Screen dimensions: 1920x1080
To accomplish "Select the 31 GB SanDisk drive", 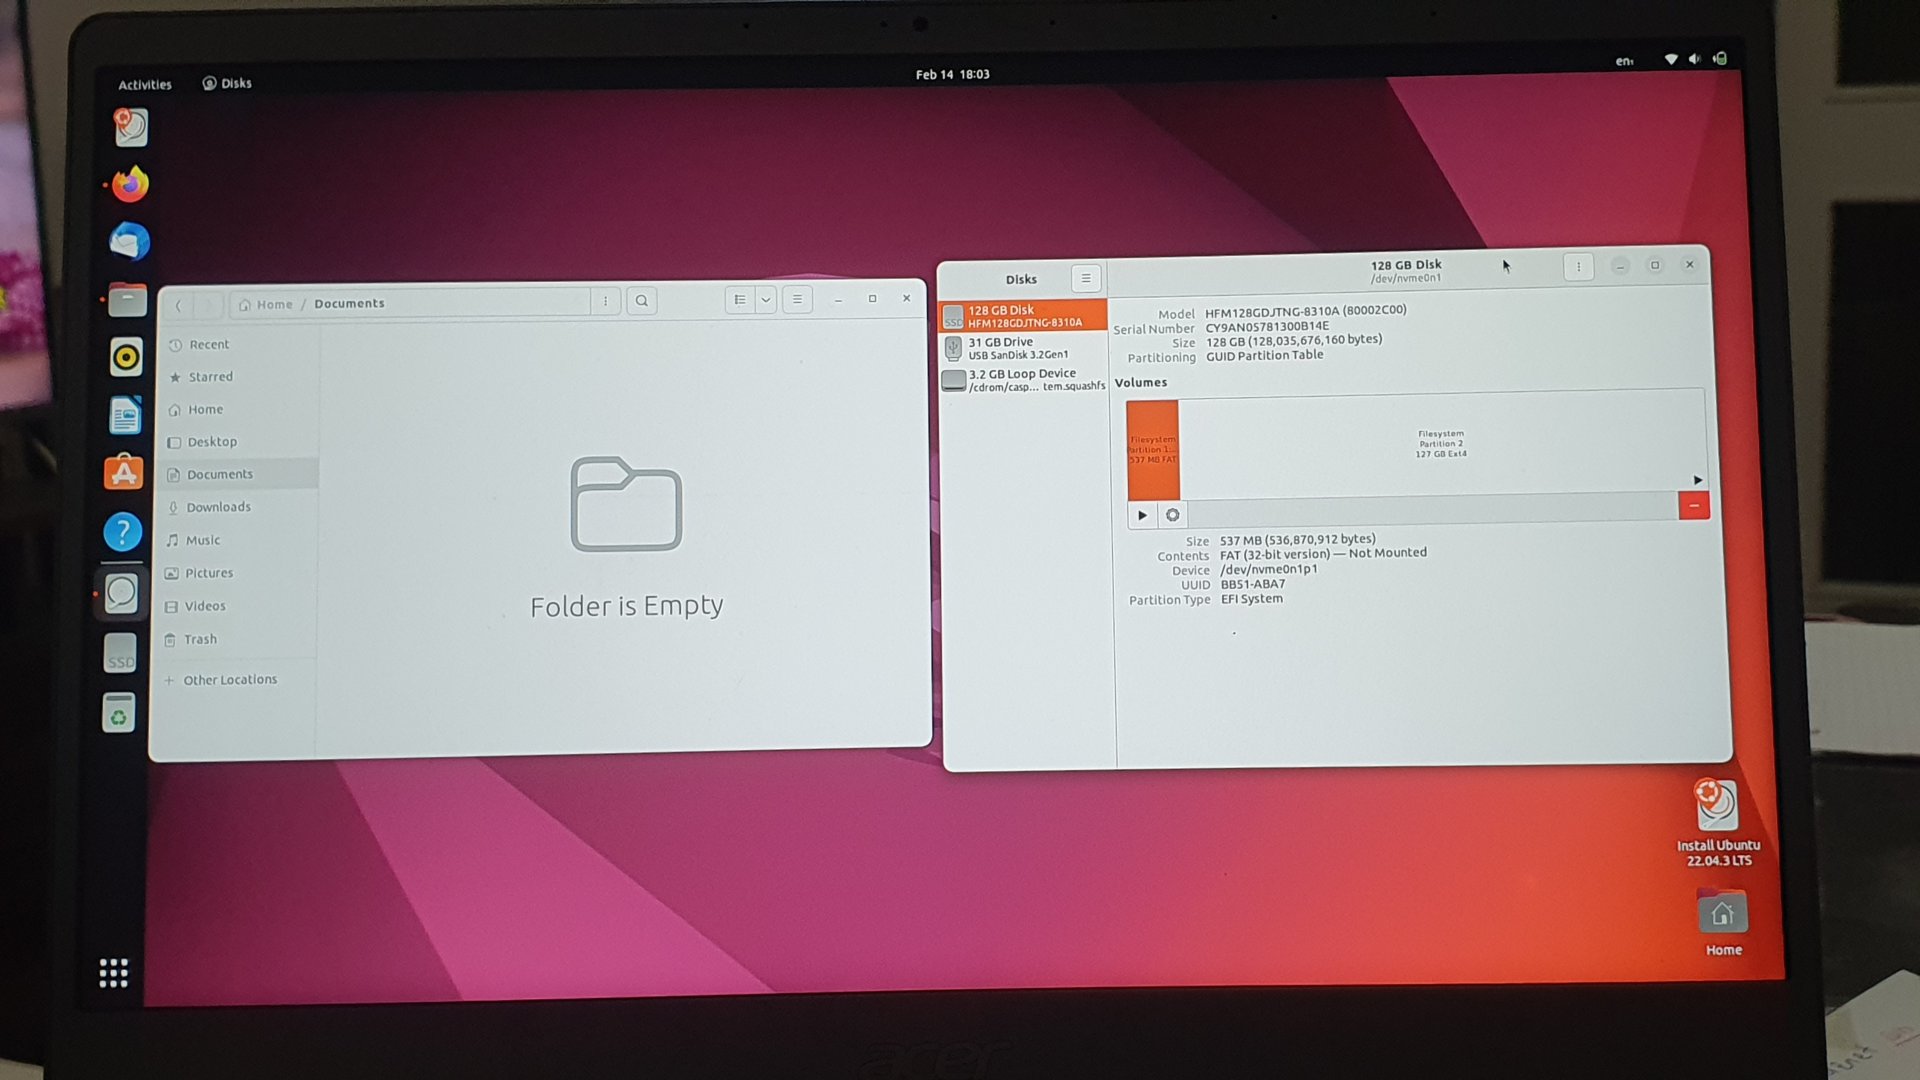I will point(1022,348).
